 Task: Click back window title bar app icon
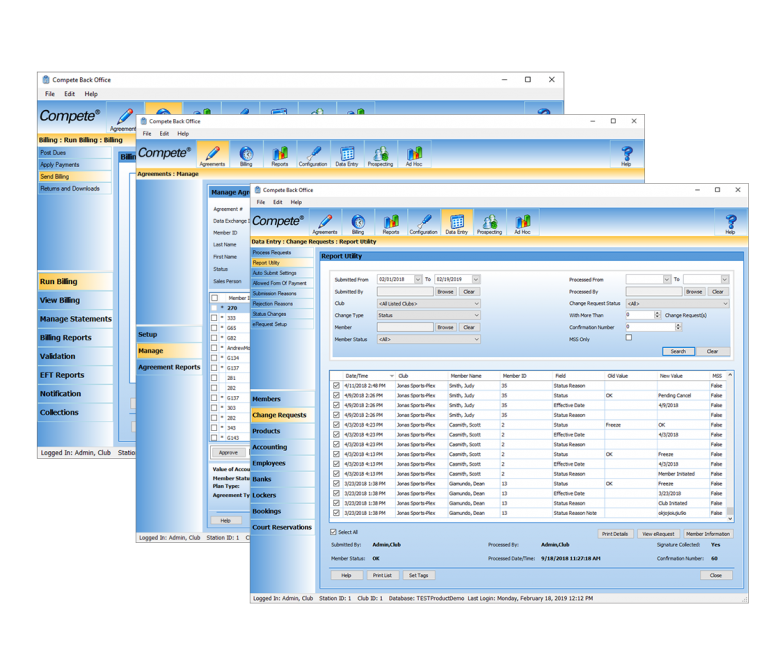46,80
